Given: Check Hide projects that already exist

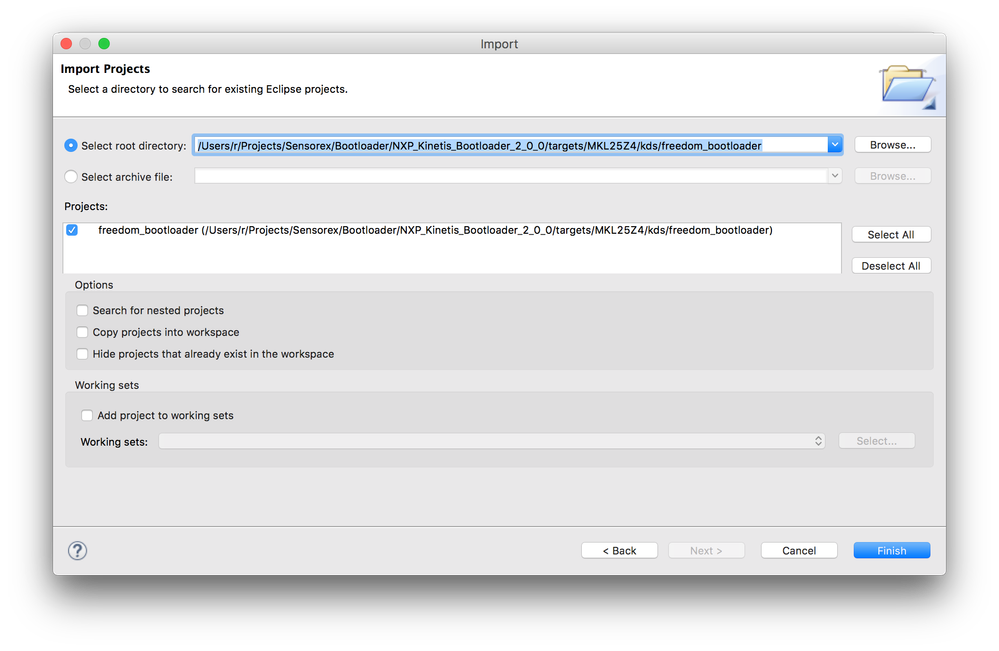Looking at the screenshot, I should [83, 354].
